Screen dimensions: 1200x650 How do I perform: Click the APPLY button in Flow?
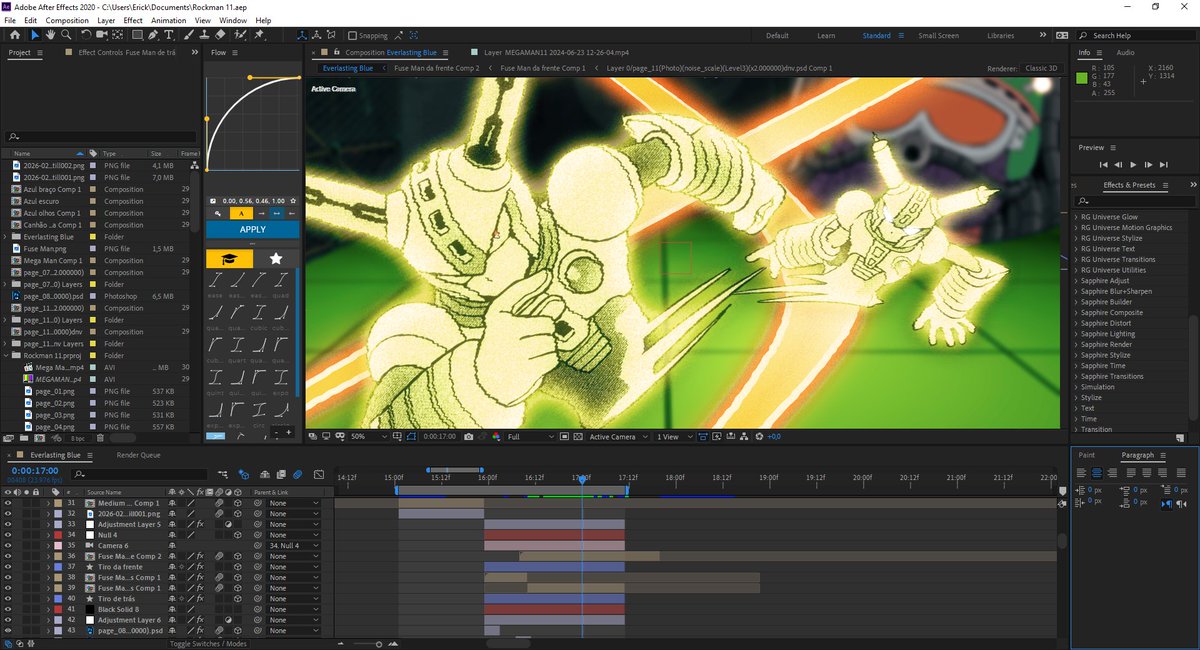(x=253, y=229)
